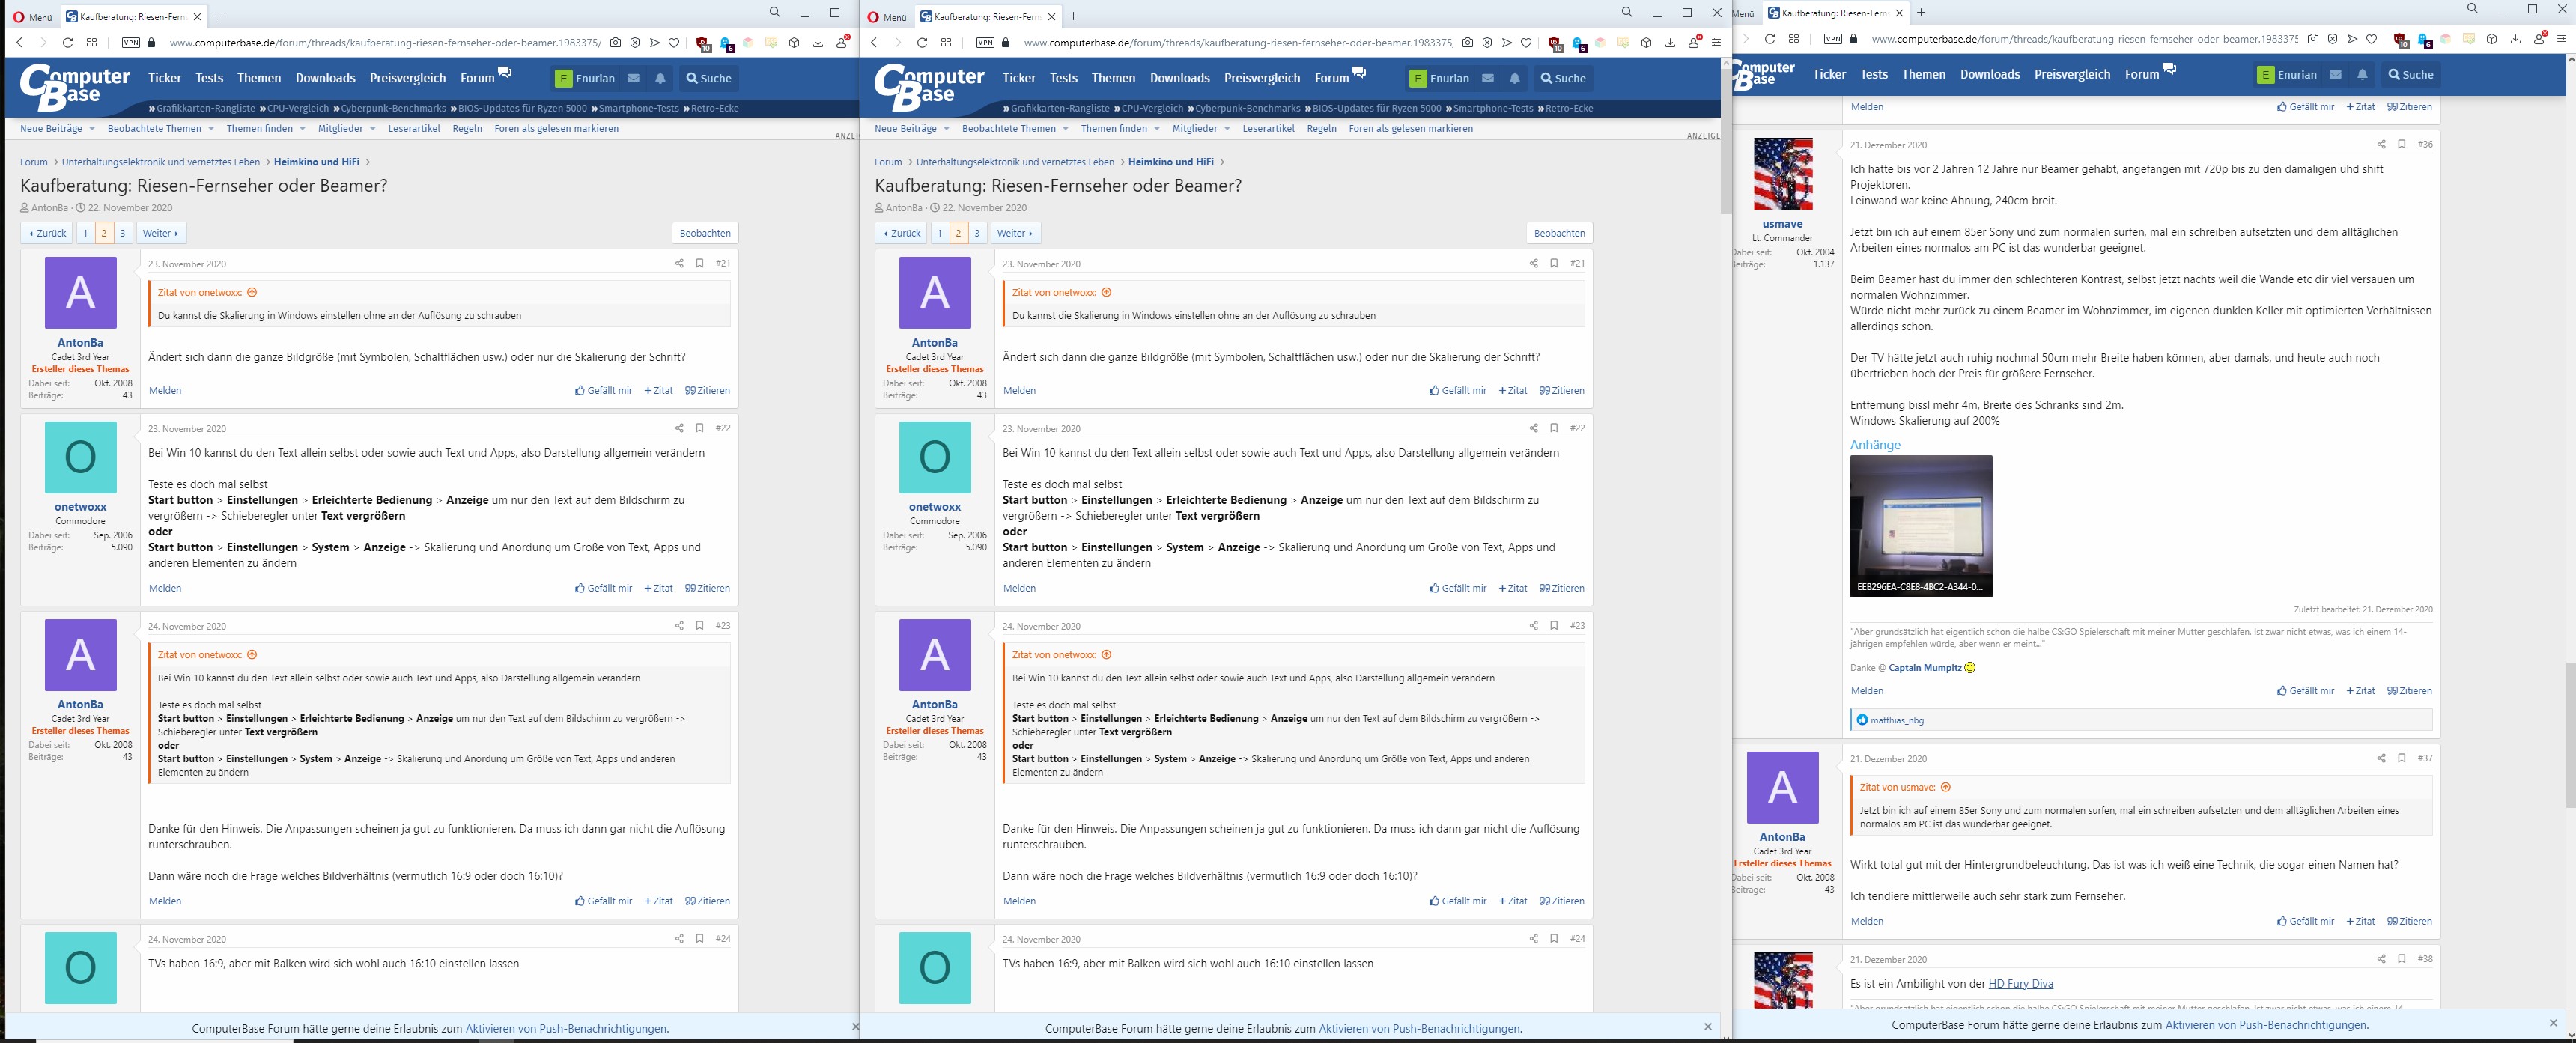Screen dimensions: 2576x1043
Task: Open the notifications bell in left window header
Action: 660,78
